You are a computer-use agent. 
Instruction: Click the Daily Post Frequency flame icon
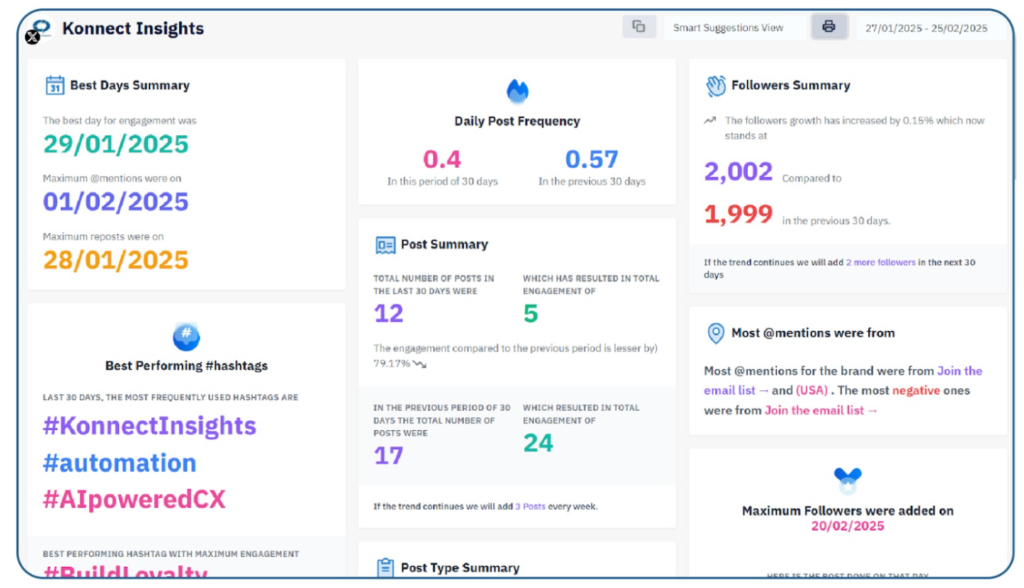517,91
